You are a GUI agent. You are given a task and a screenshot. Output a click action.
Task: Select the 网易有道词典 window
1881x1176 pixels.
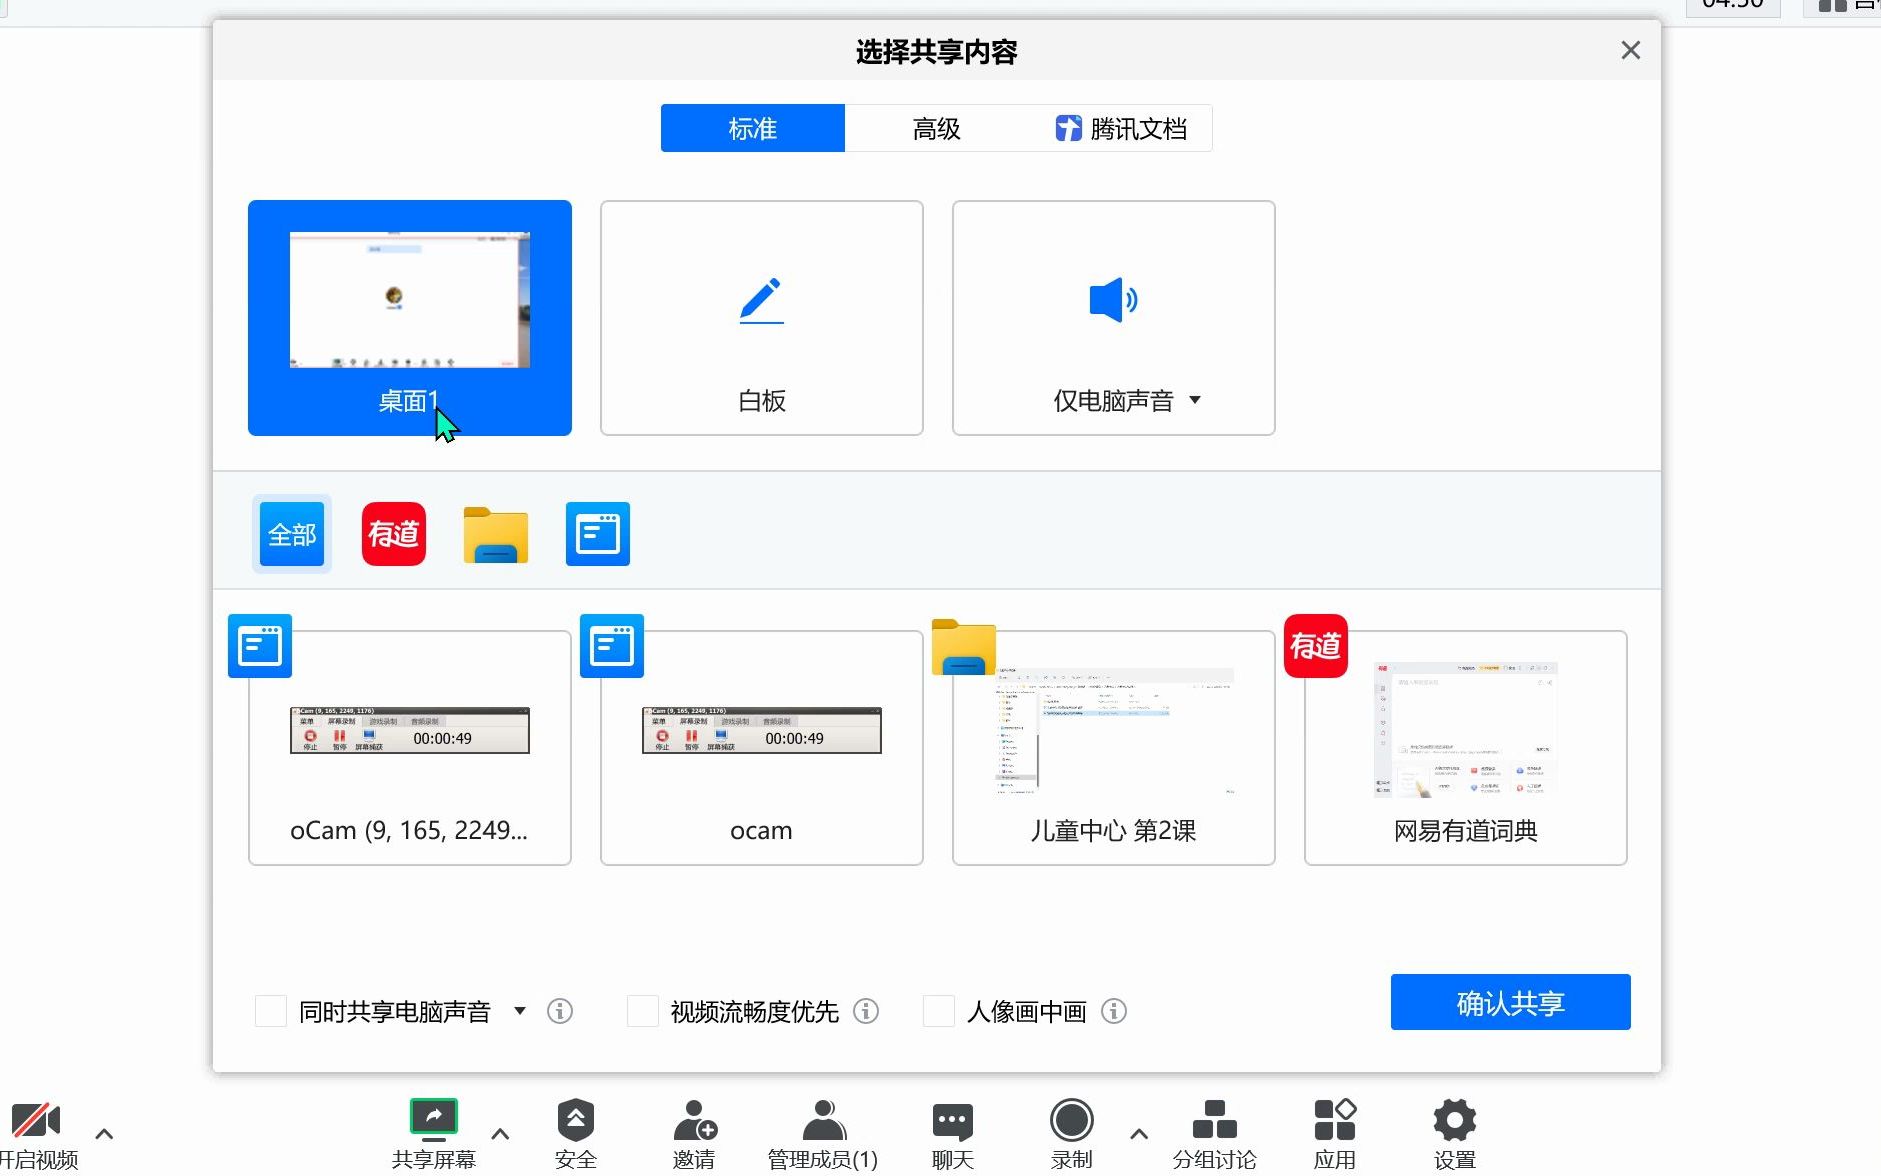(x=1466, y=748)
